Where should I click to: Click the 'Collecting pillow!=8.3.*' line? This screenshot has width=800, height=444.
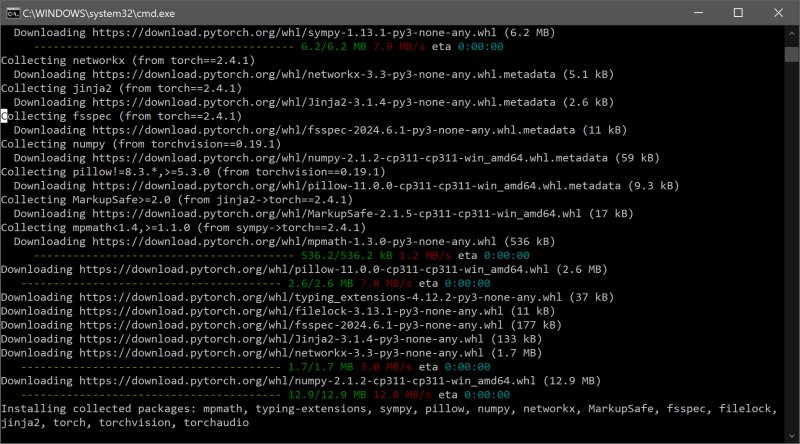coord(193,172)
